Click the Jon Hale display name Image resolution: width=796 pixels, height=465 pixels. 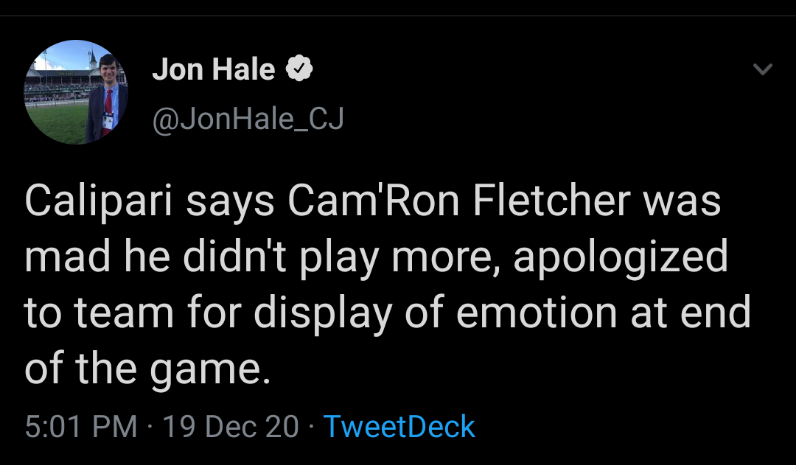click(215, 70)
